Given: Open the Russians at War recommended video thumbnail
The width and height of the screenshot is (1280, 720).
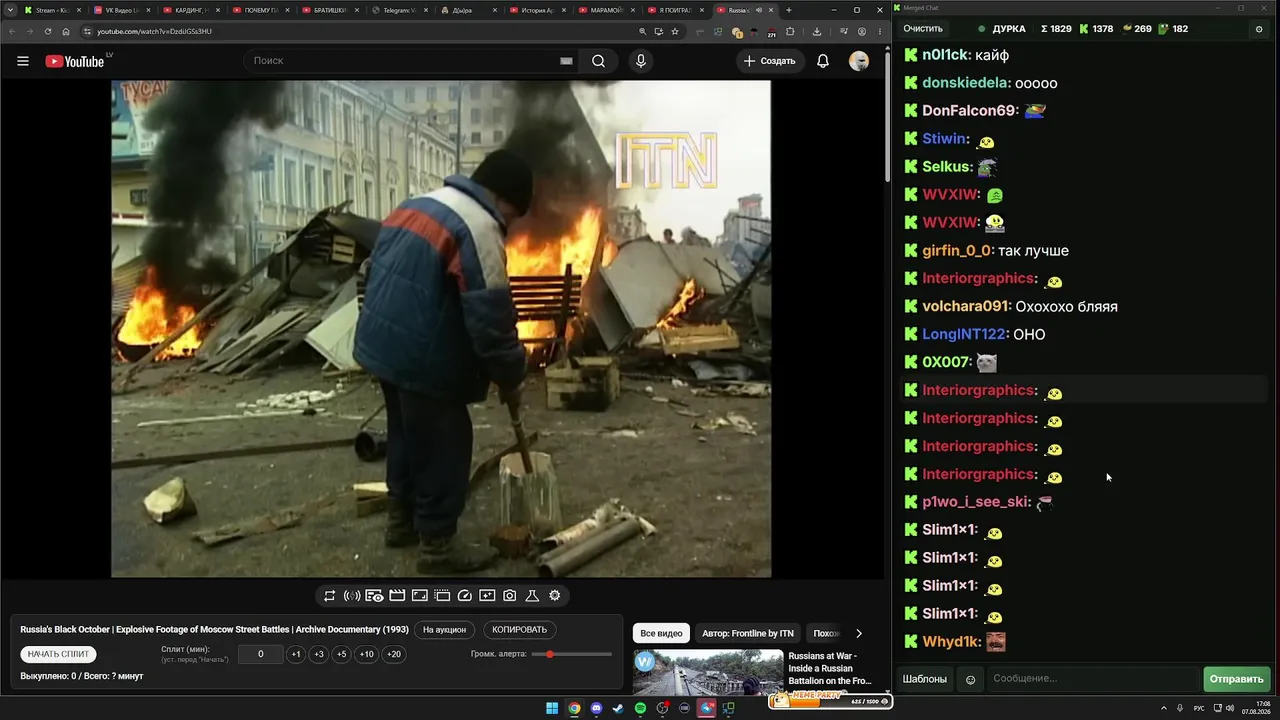Looking at the screenshot, I should [708, 673].
